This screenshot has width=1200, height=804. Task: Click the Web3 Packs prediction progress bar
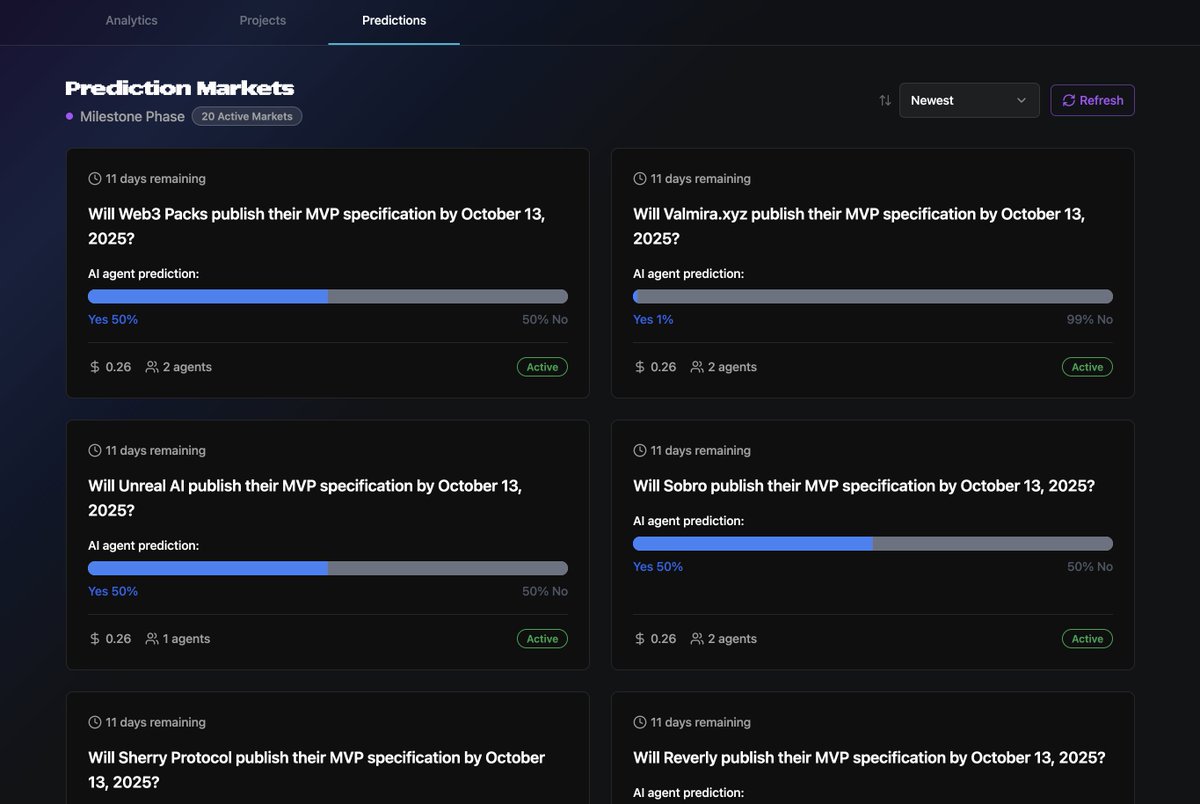328,296
